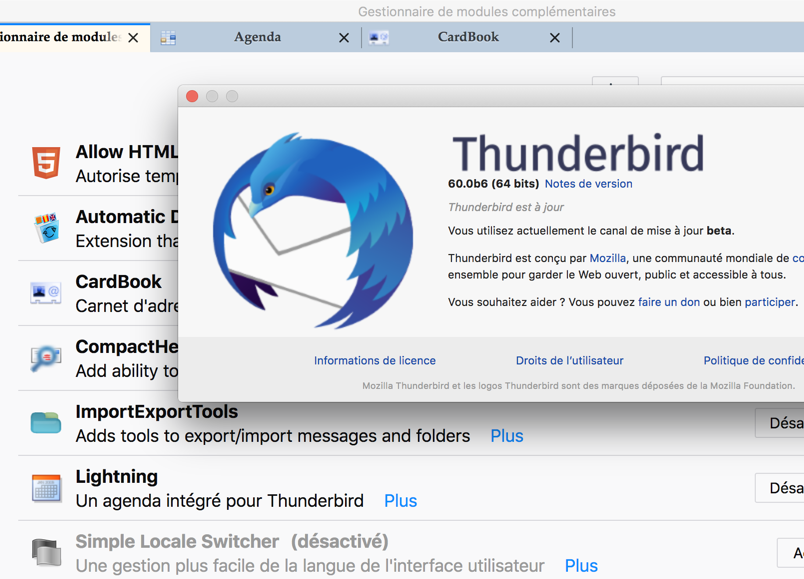Click the Lightning add-on title
This screenshot has height=579, width=804.
[116, 476]
